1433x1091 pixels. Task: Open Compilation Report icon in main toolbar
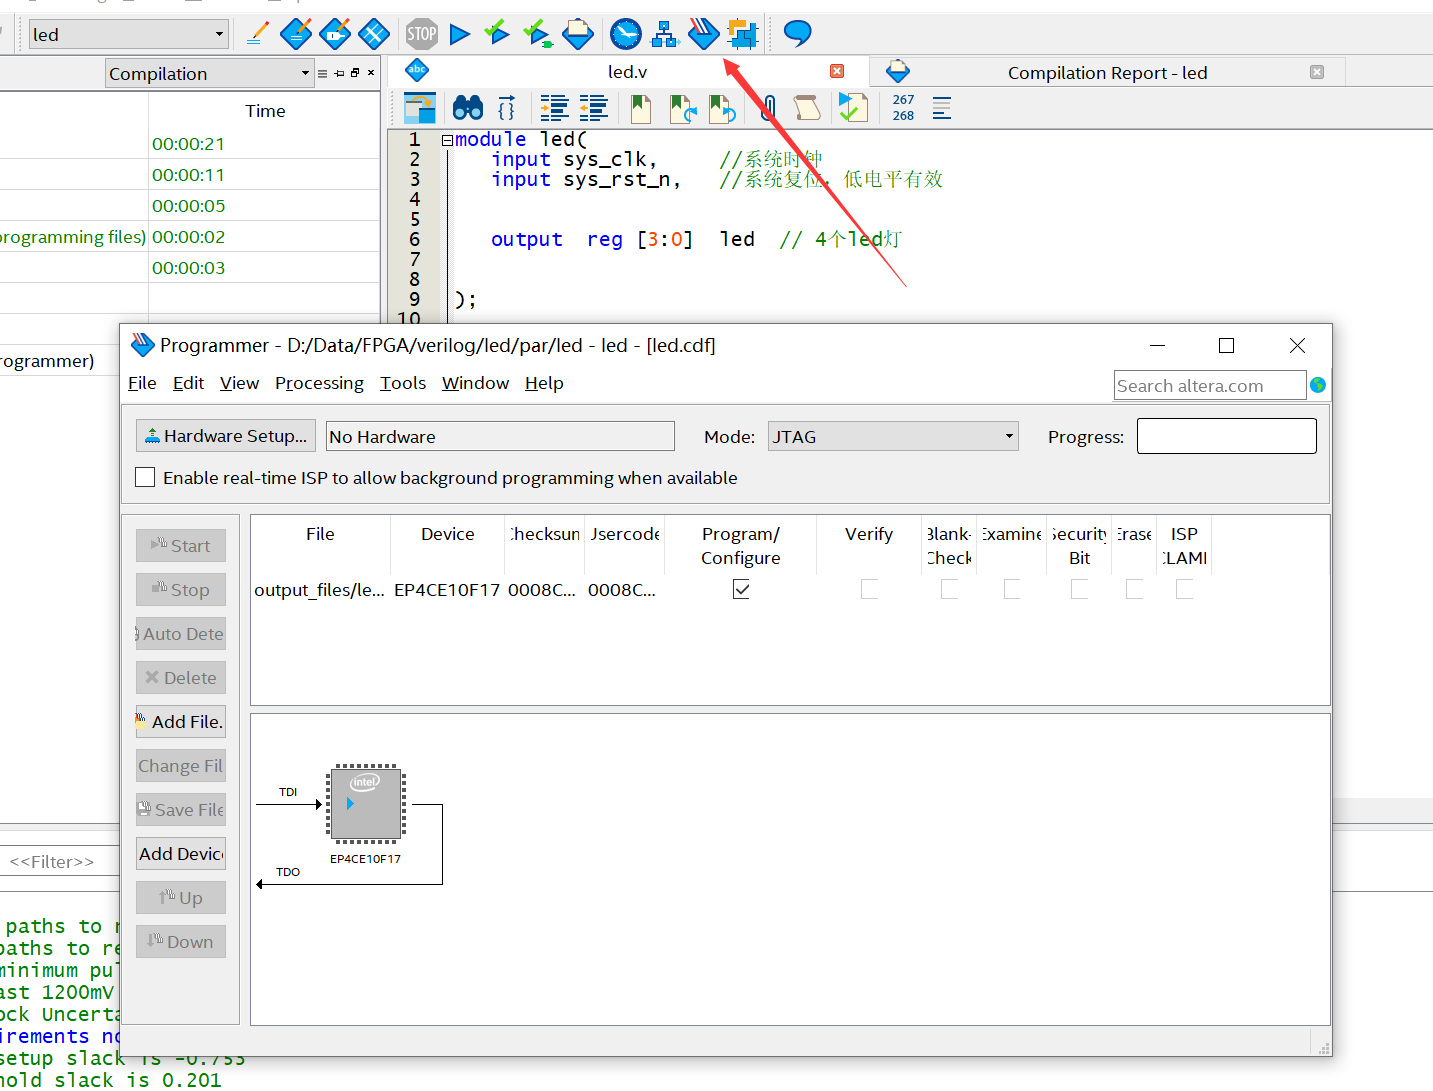click(x=578, y=34)
